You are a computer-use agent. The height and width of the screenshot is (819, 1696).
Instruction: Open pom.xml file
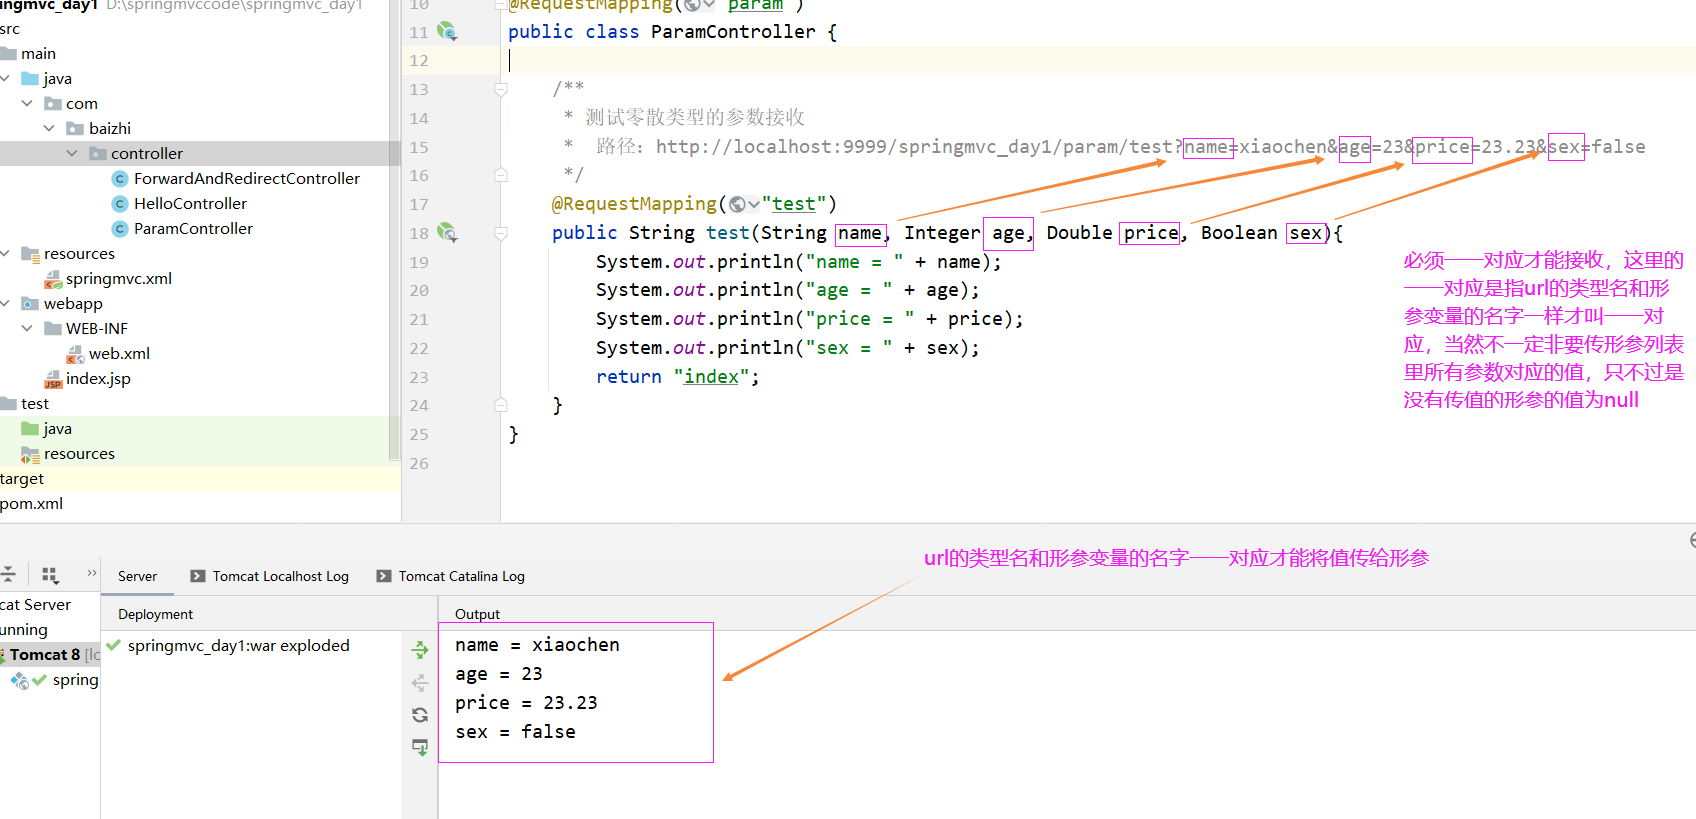[x=31, y=503]
